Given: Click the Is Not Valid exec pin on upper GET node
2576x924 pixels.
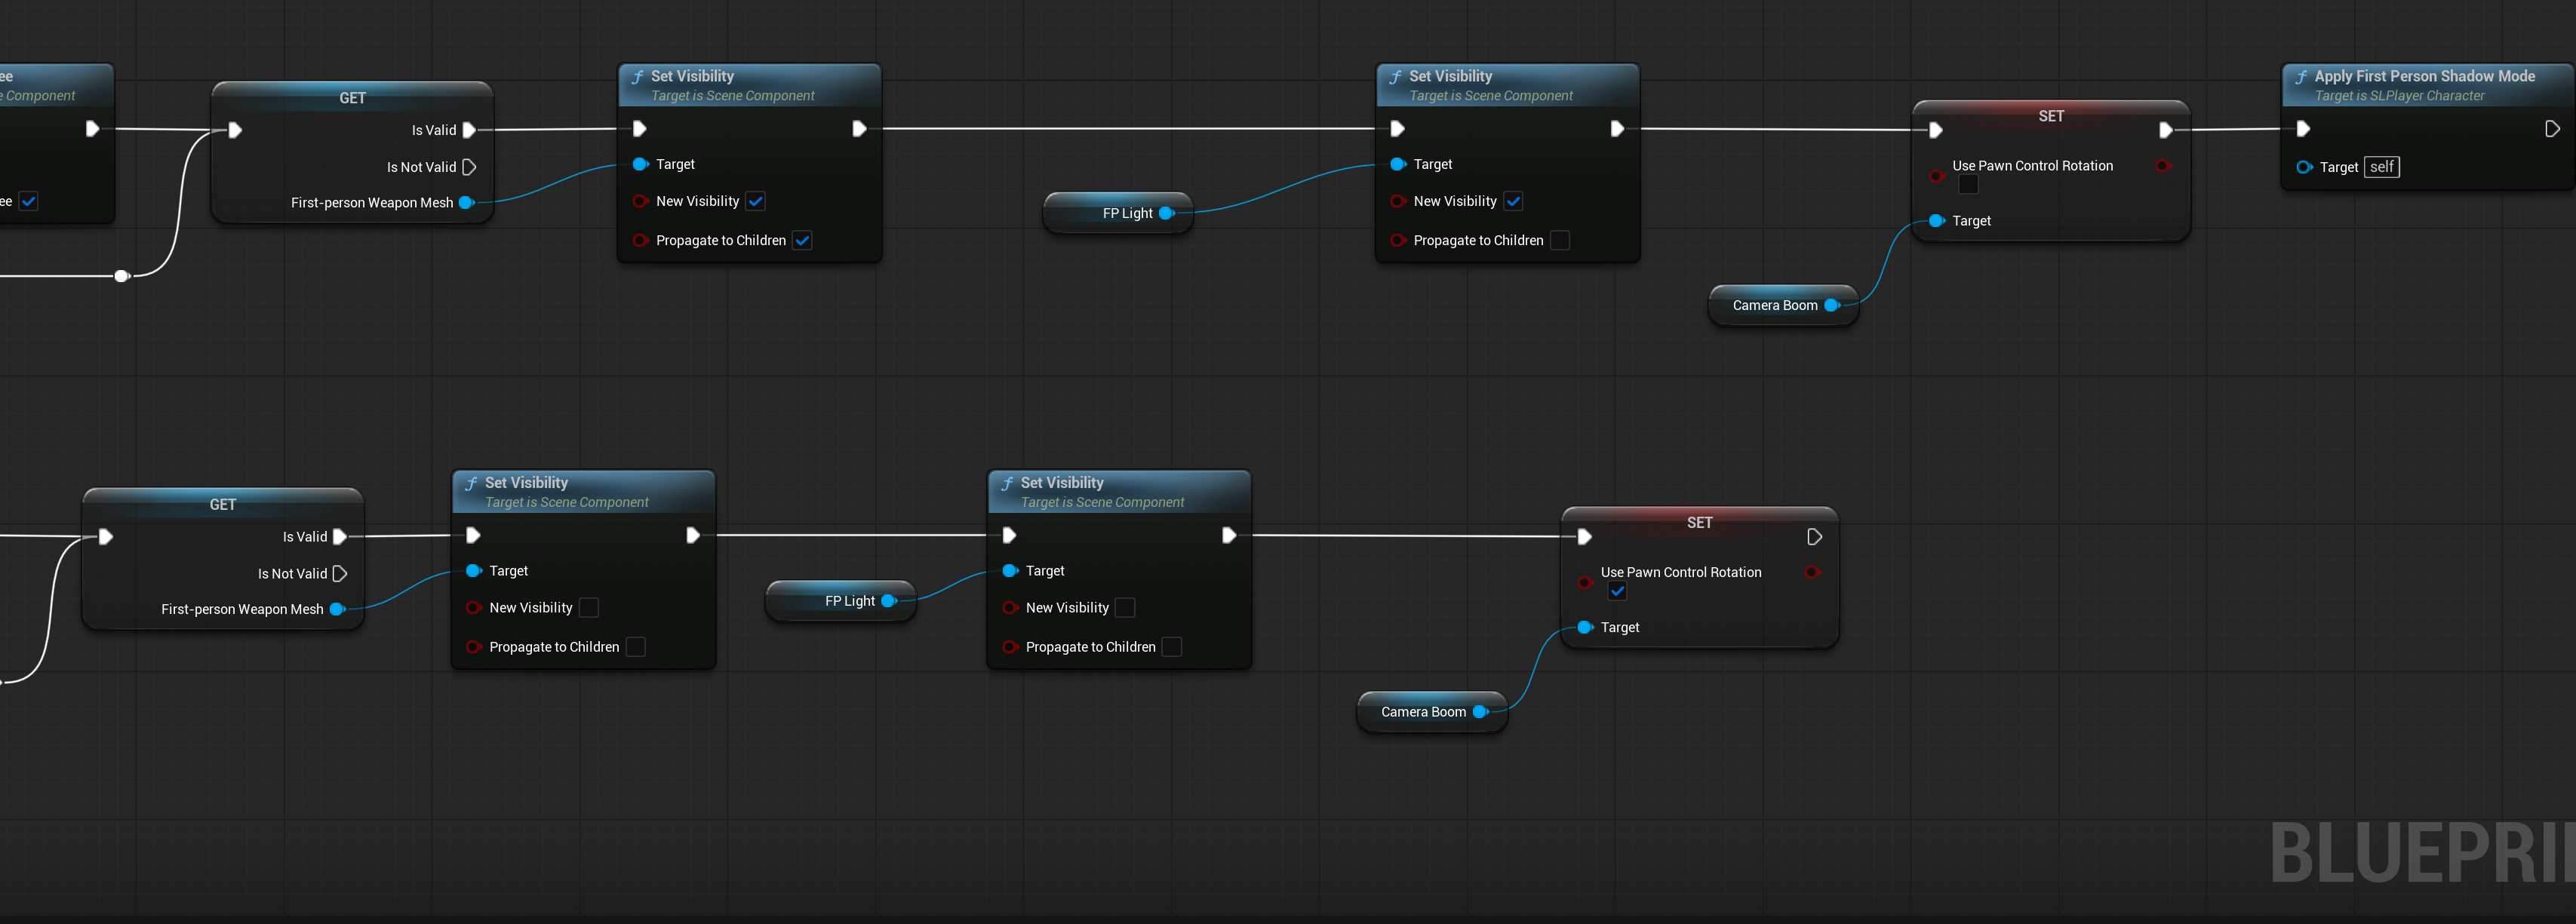Looking at the screenshot, I should coord(469,167).
